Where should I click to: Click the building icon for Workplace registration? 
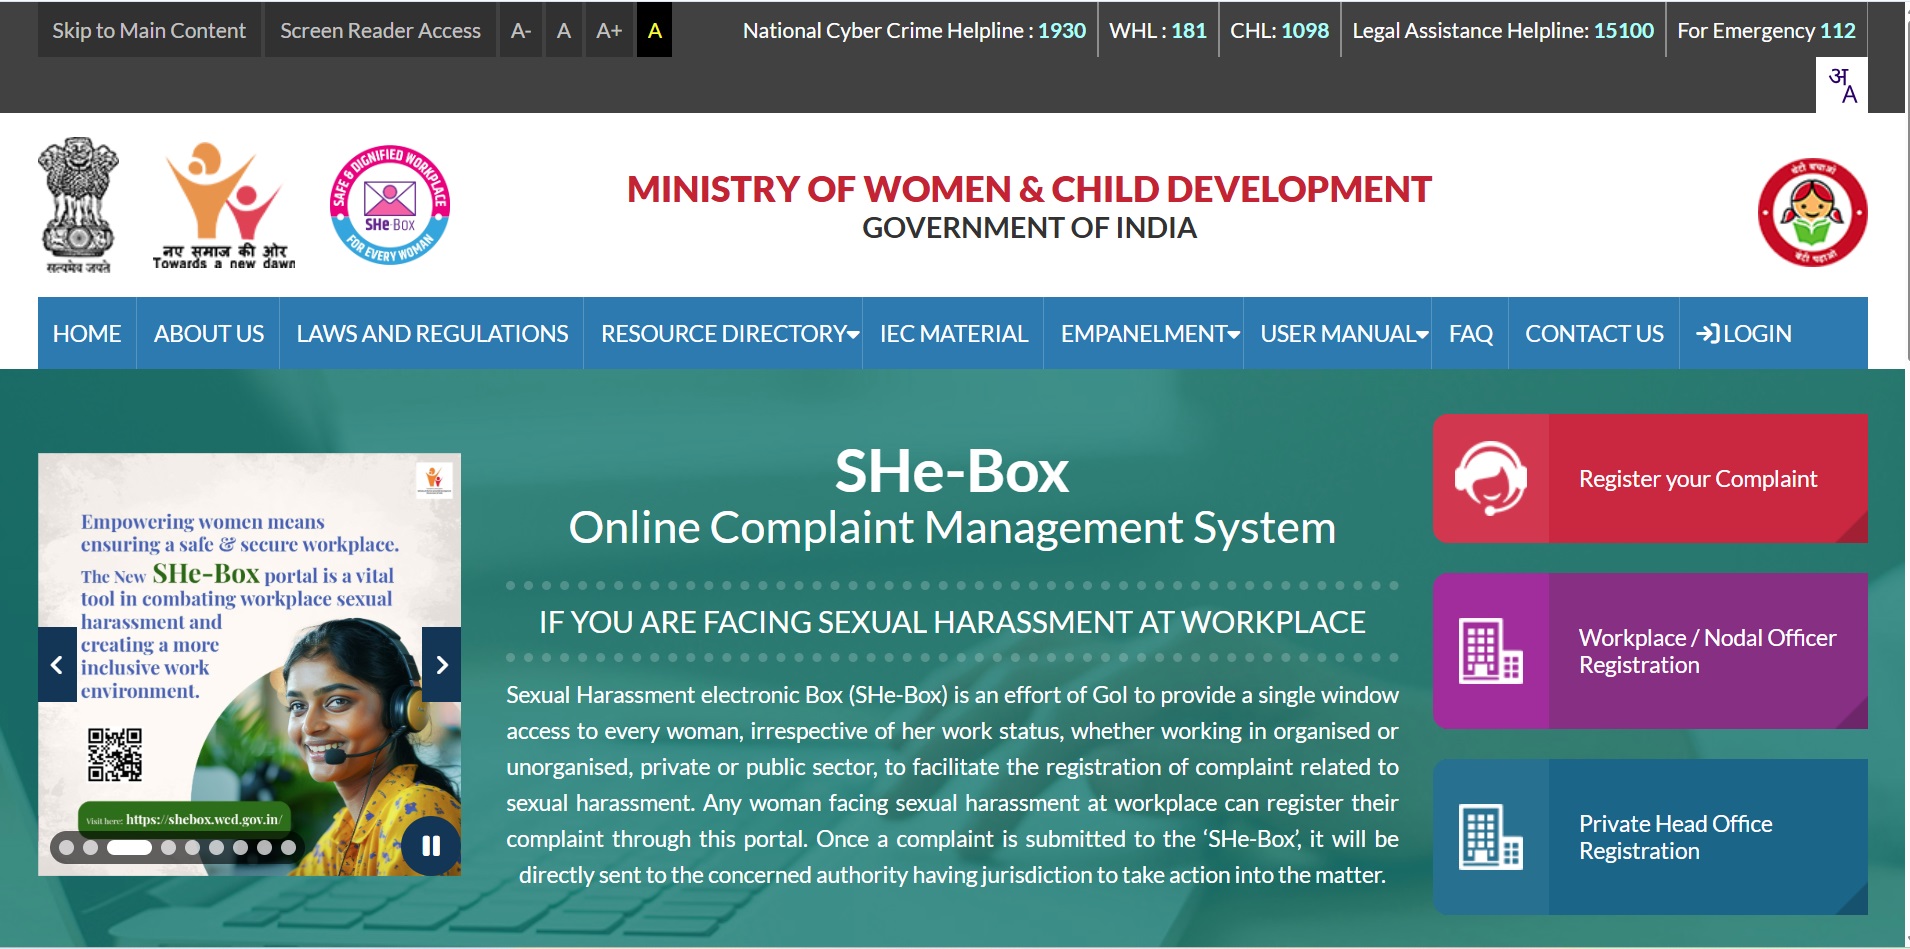click(1490, 651)
